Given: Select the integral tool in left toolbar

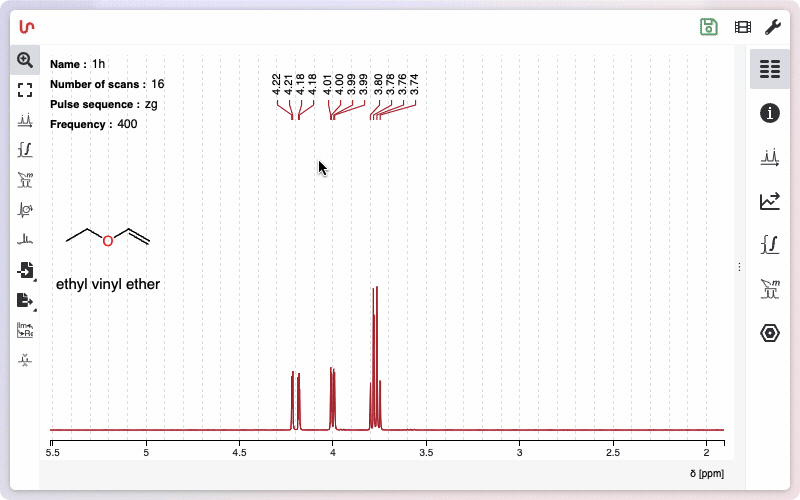Looking at the screenshot, I should pyautogui.click(x=25, y=150).
